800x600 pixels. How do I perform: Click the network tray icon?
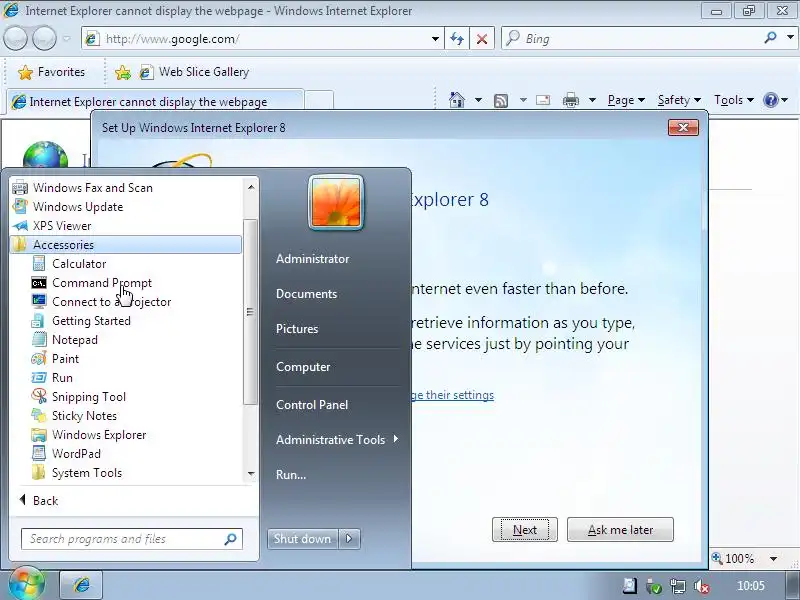pyautogui.click(x=678, y=586)
